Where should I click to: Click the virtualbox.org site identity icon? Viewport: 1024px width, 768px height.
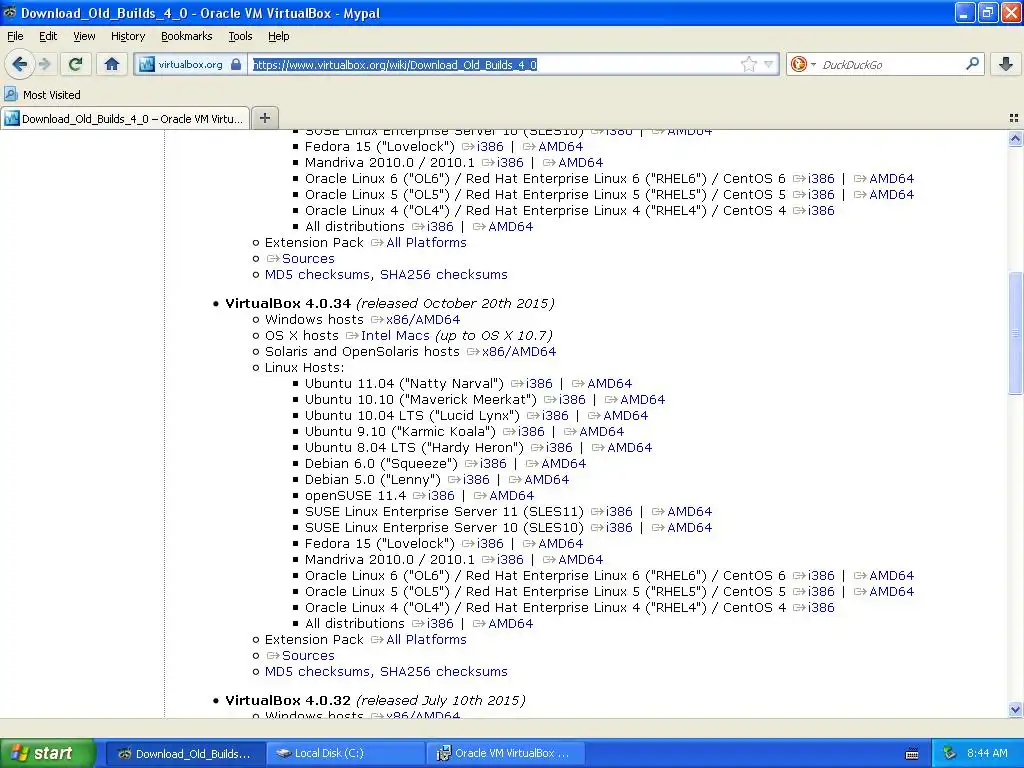147,64
